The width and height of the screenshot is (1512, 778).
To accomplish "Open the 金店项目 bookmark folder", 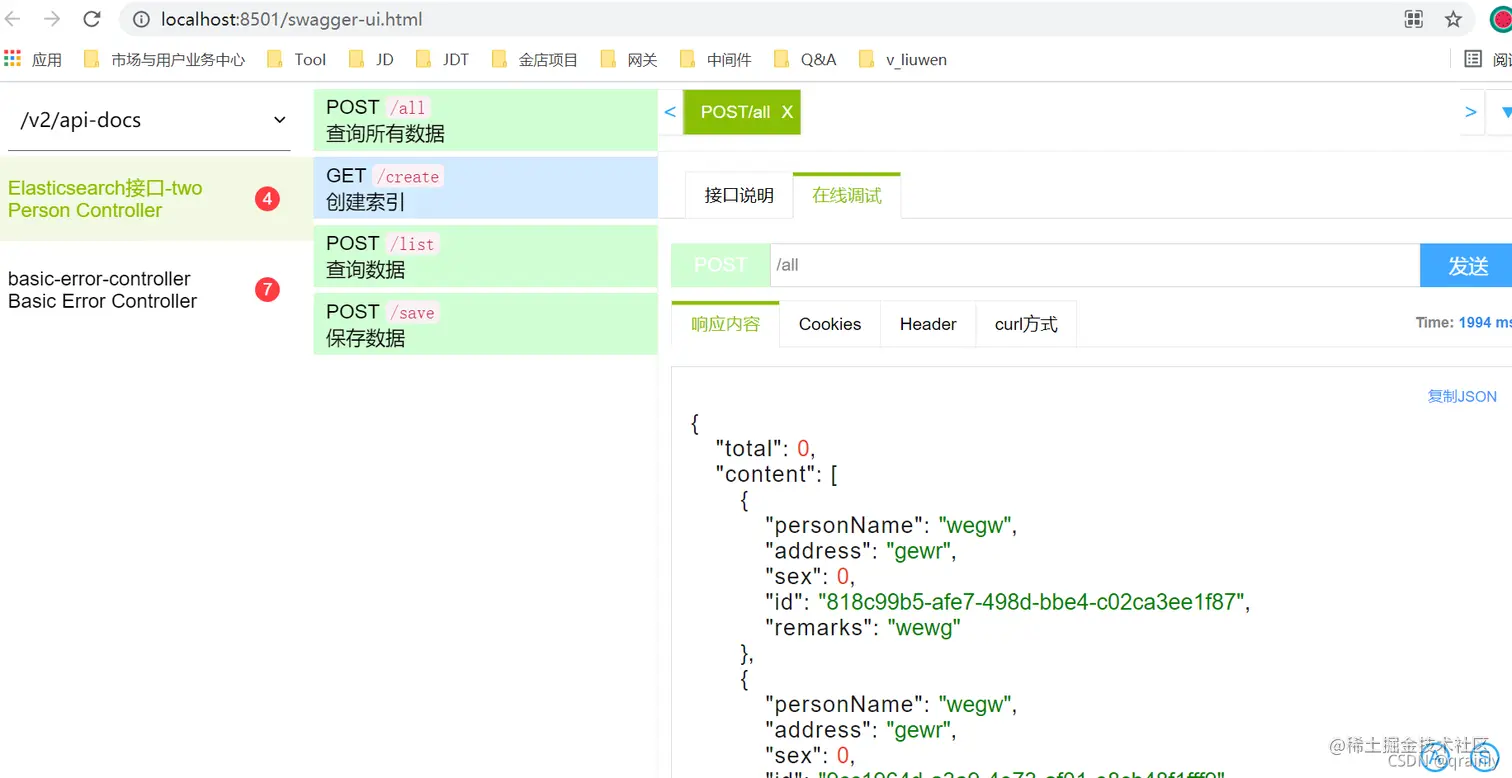I will point(535,60).
